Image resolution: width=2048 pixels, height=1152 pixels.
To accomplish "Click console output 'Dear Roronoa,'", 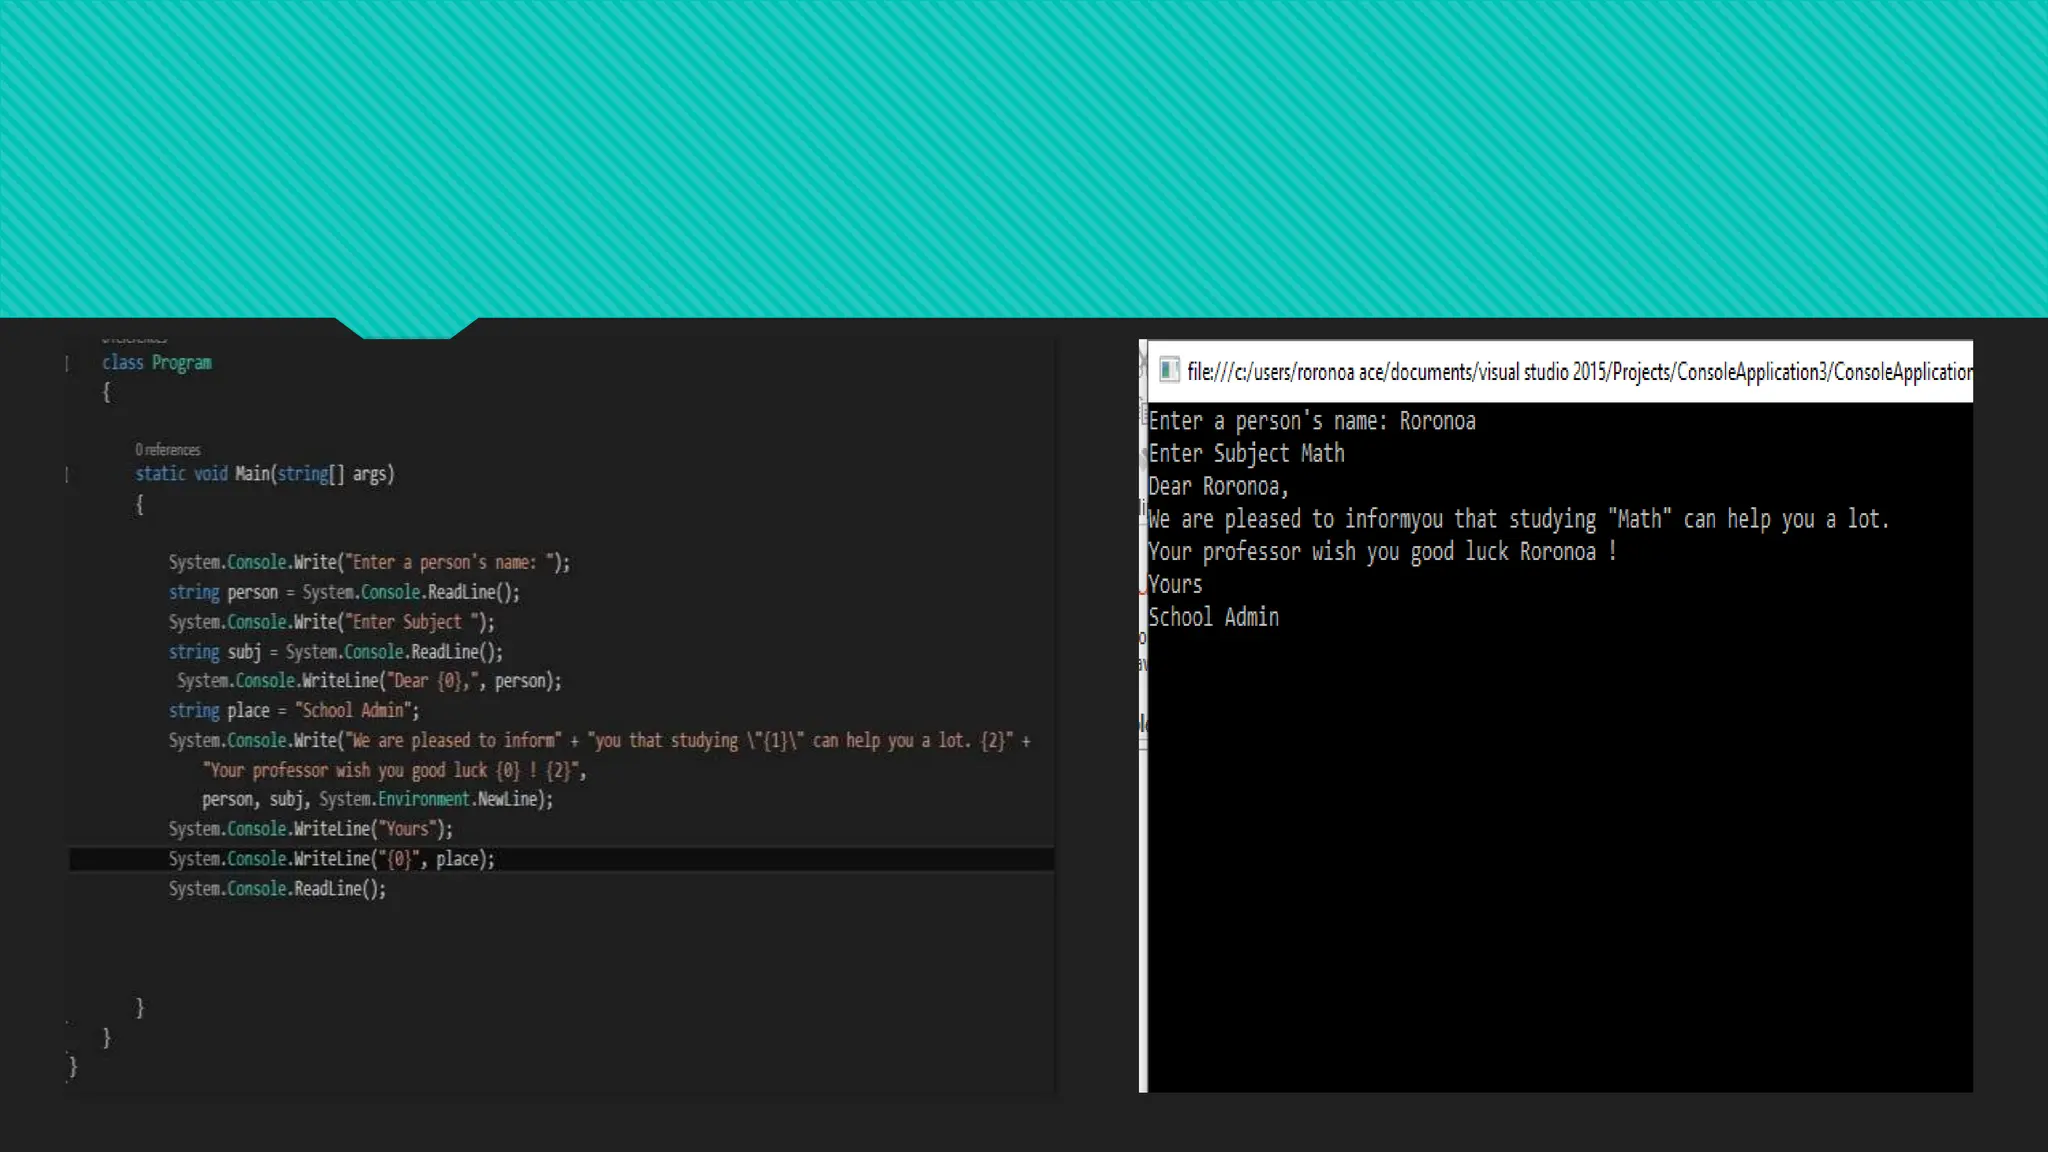I will pyautogui.click(x=1218, y=487).
